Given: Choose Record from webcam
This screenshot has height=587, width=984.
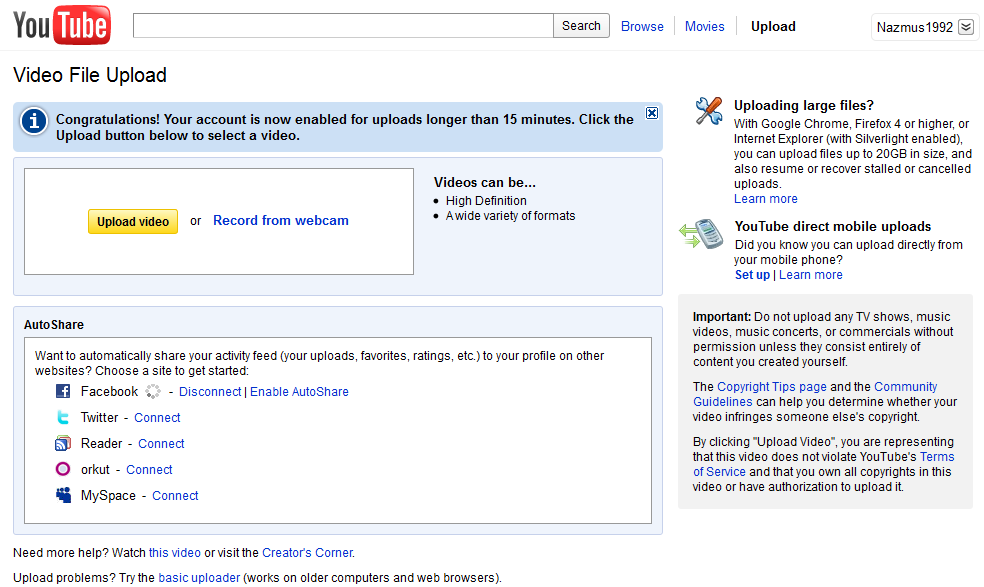Looking at the screenshot, I should click(x=281, y=220).
